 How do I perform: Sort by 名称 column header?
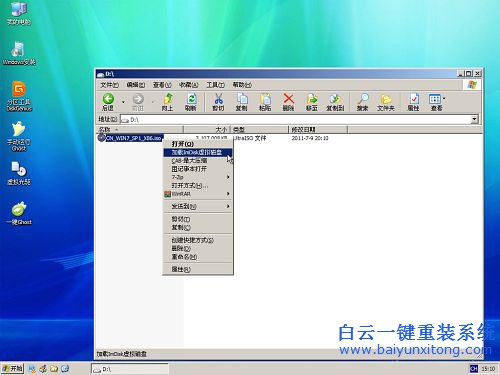coord(139,129)
